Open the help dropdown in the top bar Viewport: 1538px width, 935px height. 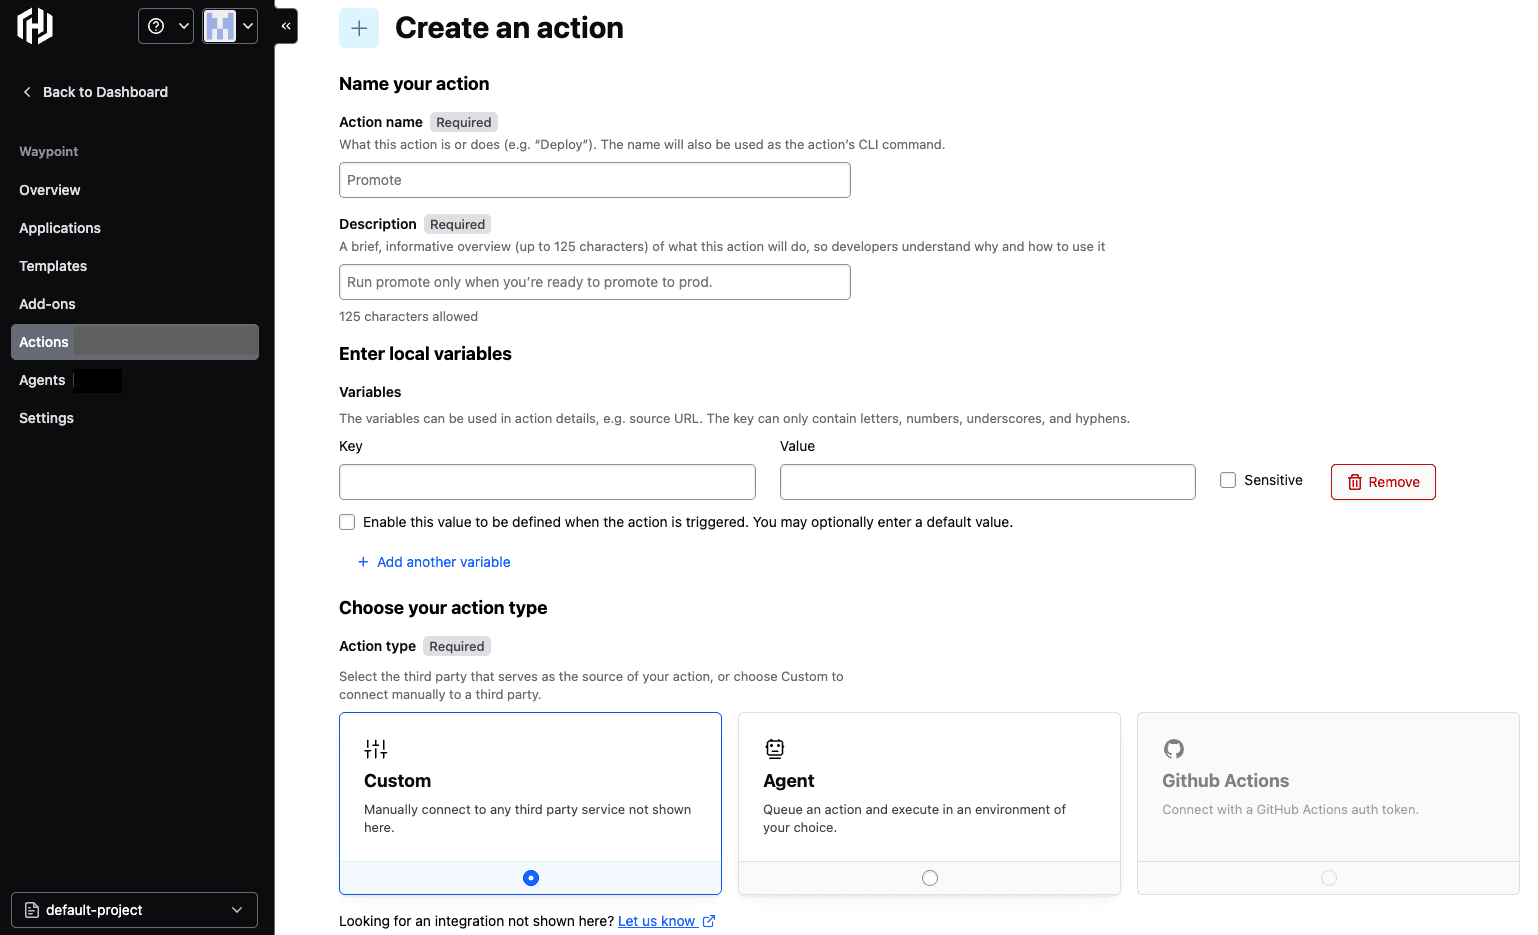pyautogui.click(x=166, y=26)
